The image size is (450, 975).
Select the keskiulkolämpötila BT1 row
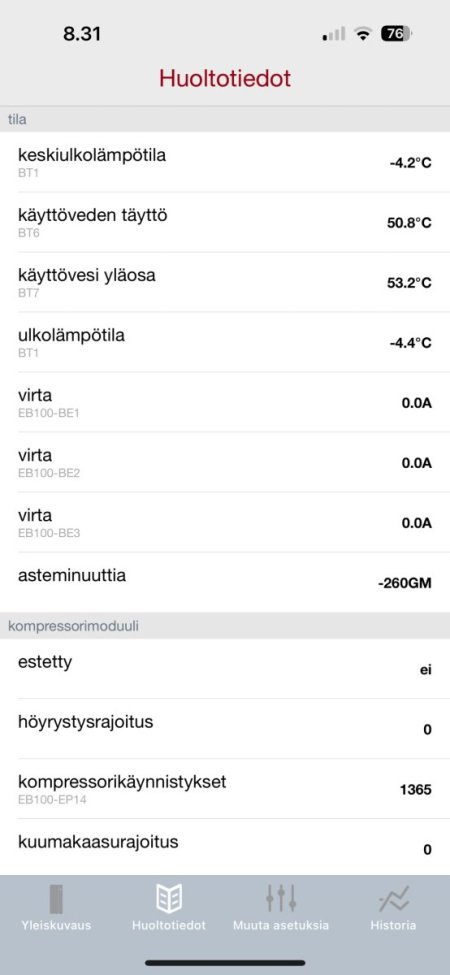point(225,162)
